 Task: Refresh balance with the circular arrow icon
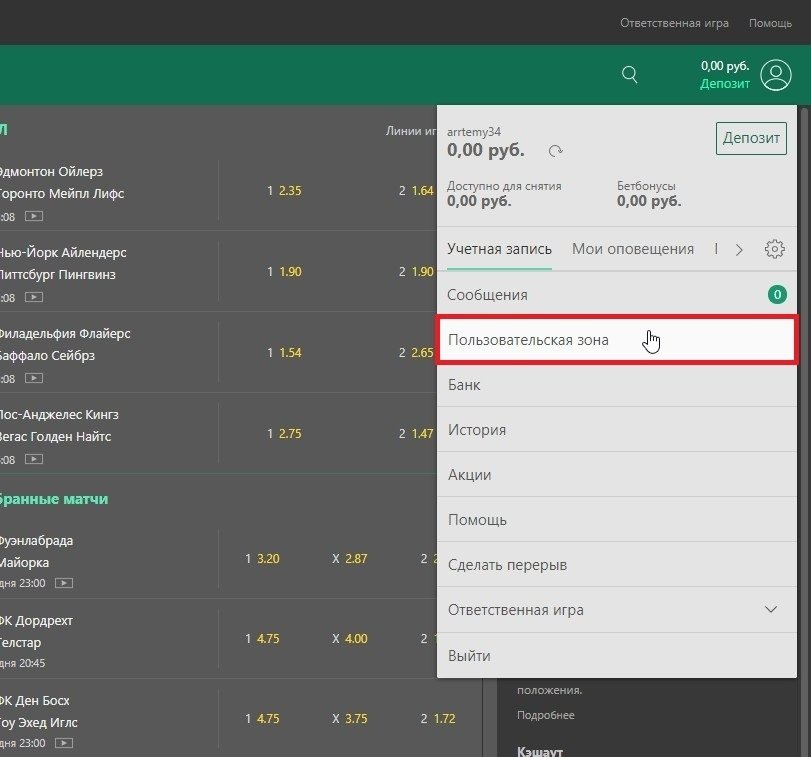[x=556, y=151]
